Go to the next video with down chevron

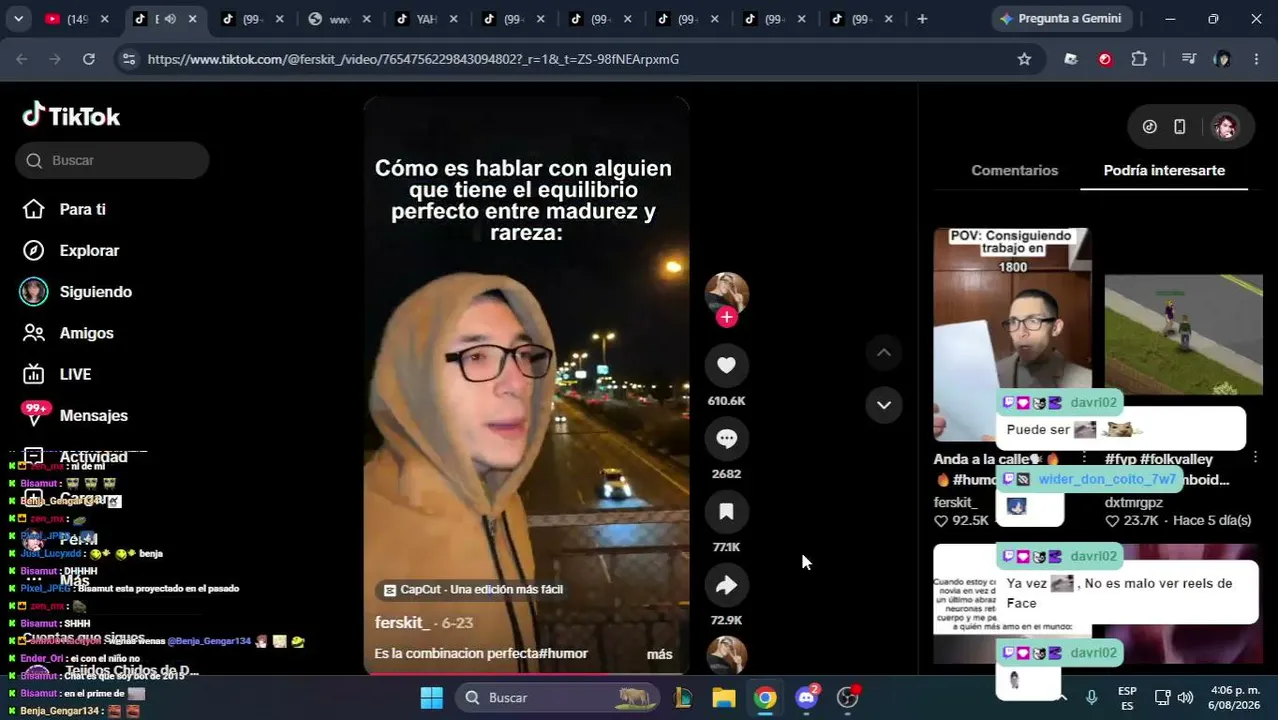coord(884,405)
